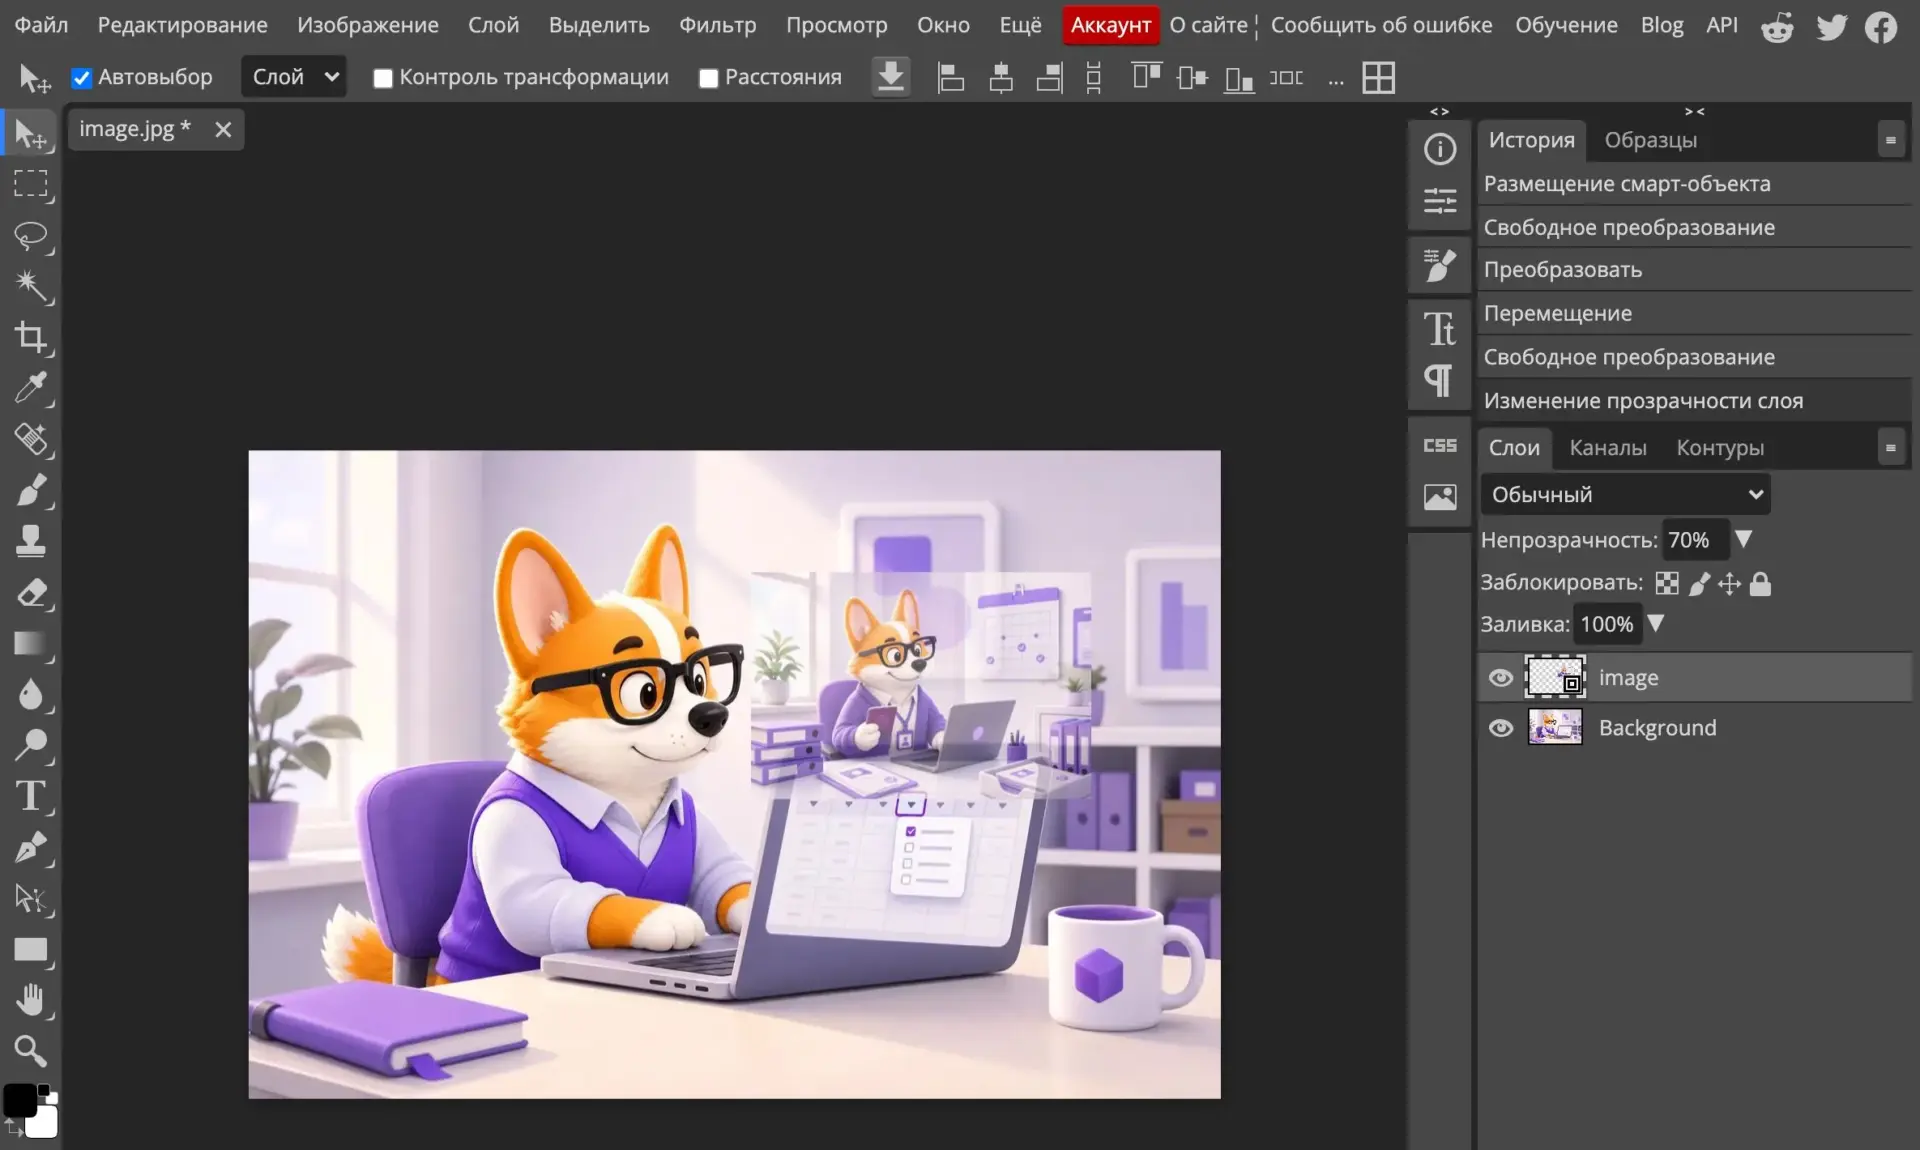
Task: Open the Info panel icon
Action: pos(1440,149)
